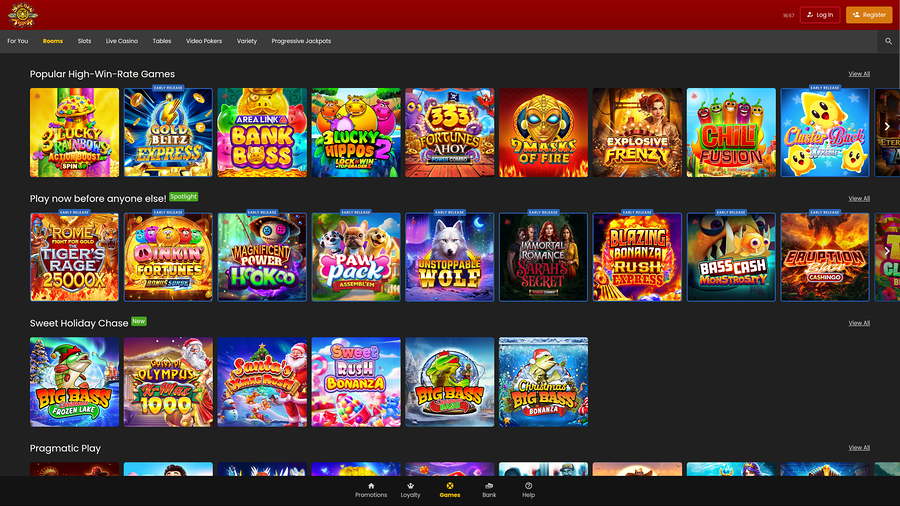Select the Video Pokers tab
Screen dimensions: 900x506
coord(204,41)
